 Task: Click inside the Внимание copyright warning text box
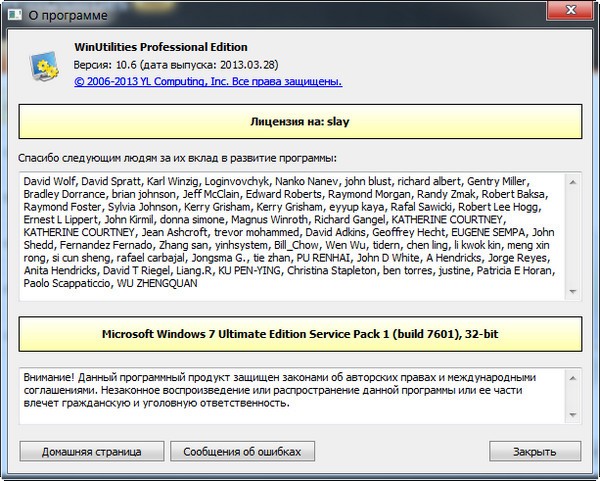[290, 395]
